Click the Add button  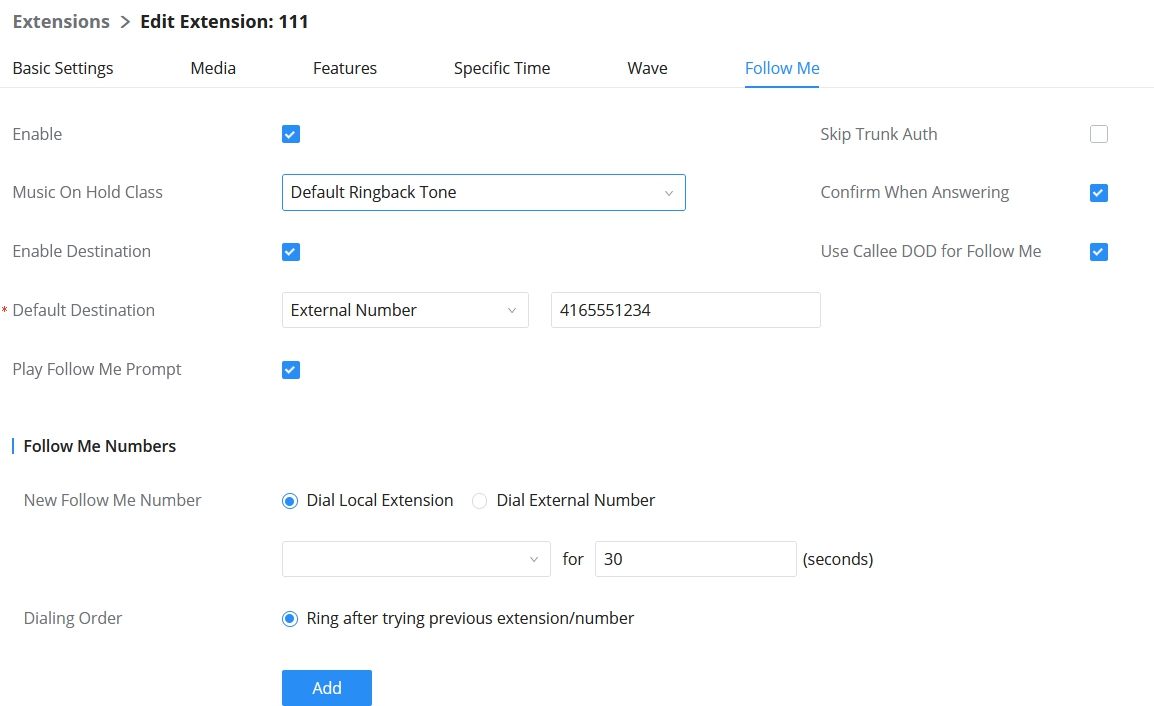pos(327,688)
